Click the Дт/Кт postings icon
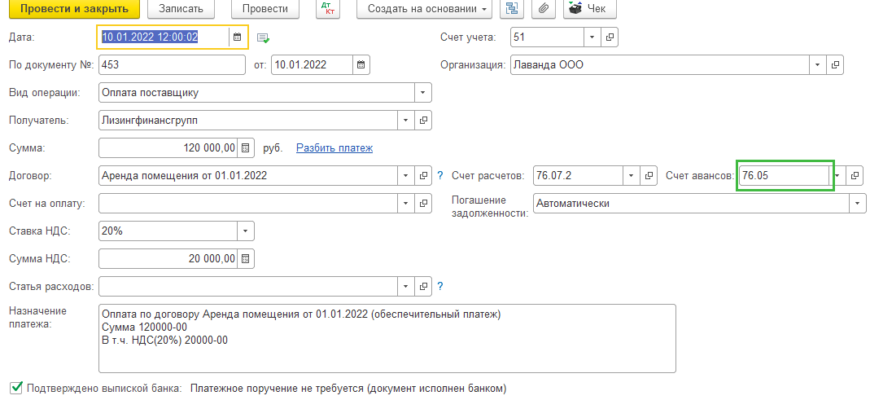Viewport: 870px width, 400px height. click(x=327, y=9)
